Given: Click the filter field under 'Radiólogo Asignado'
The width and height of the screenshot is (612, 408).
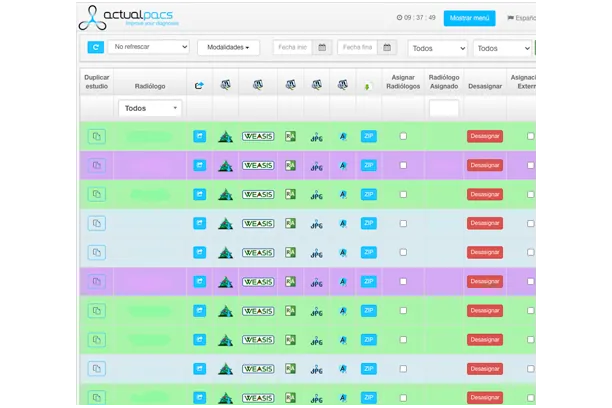Looking at the screenshot, I should 444,108.
